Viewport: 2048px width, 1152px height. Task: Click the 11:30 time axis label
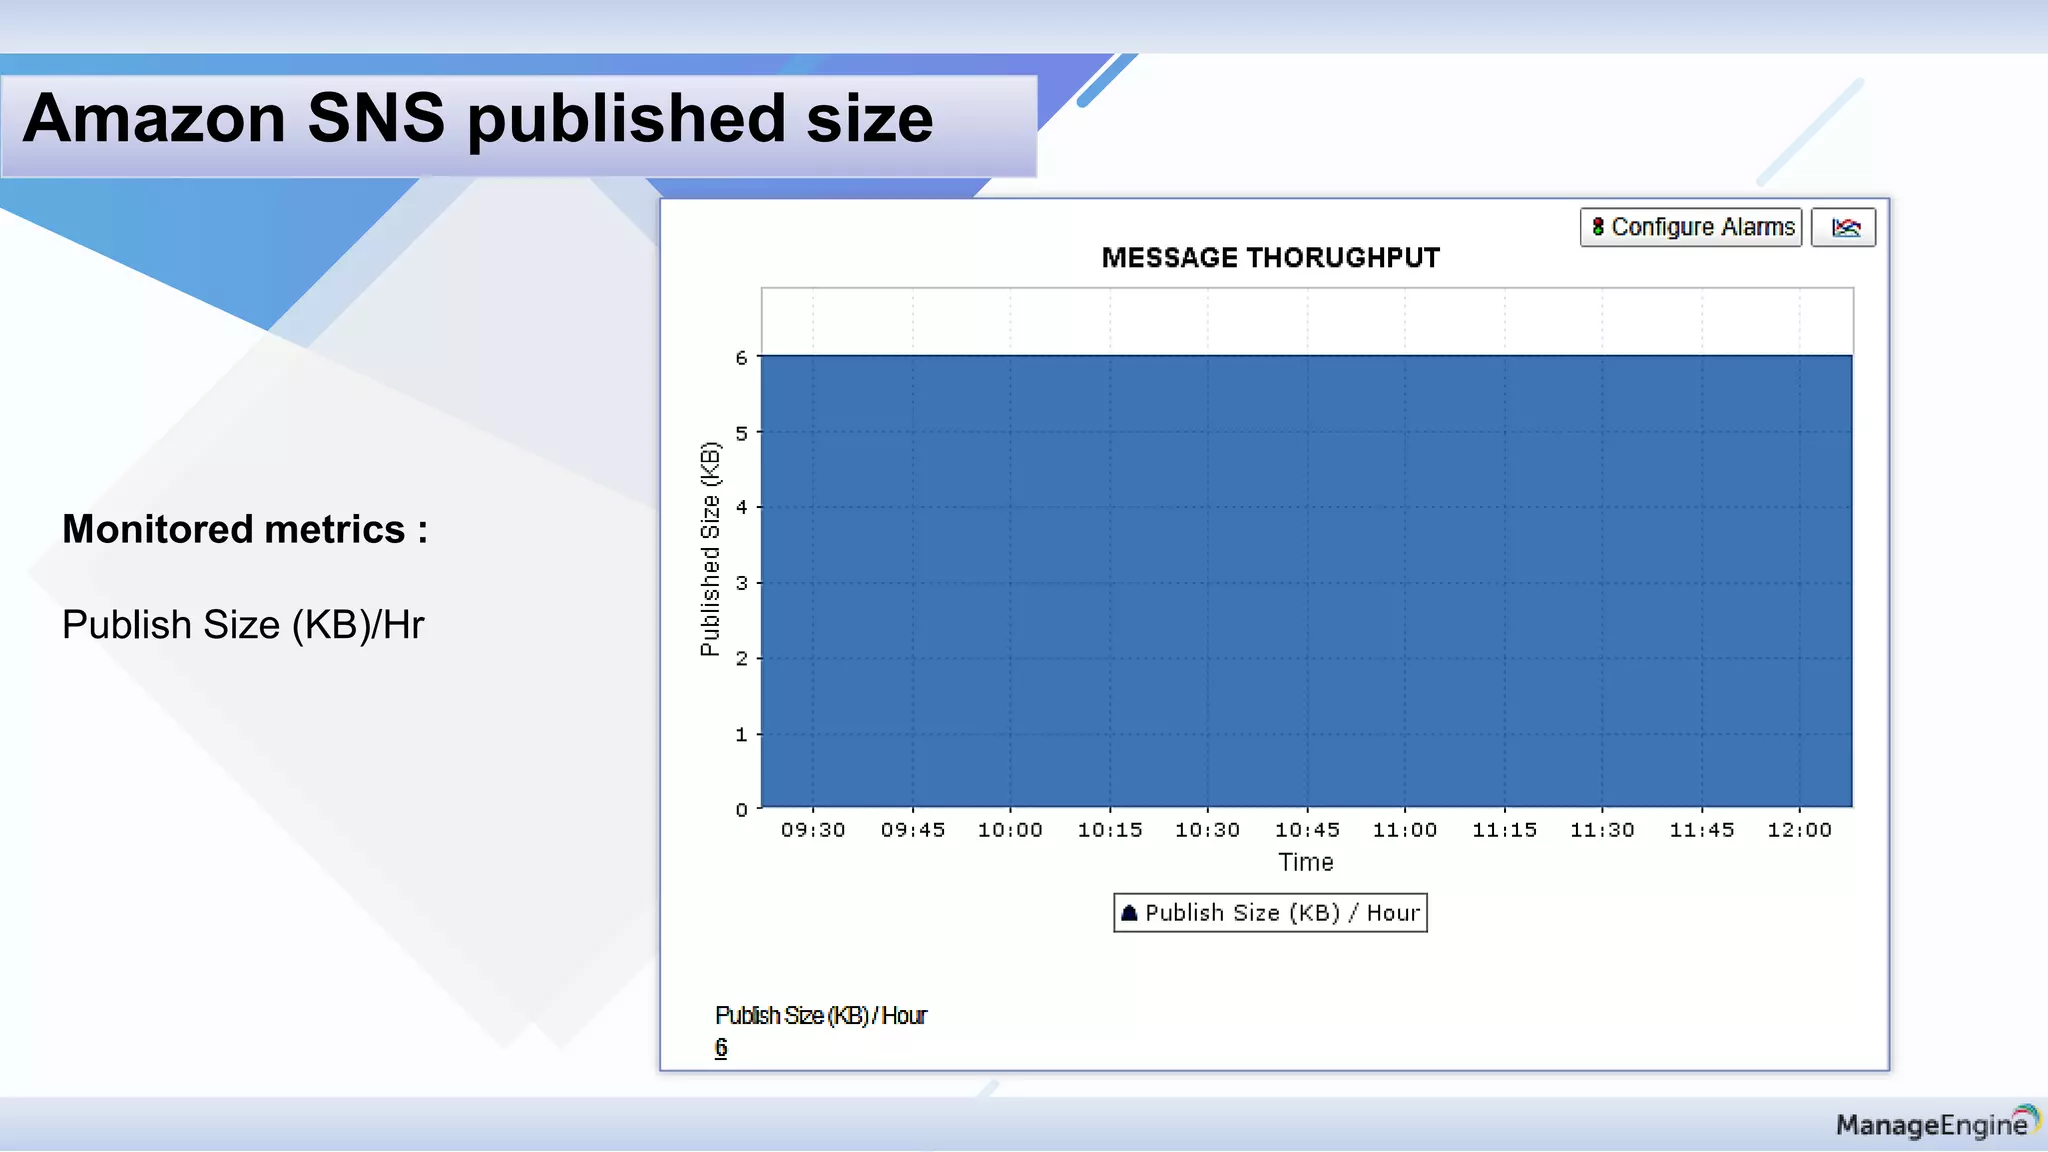(1602, 830)
